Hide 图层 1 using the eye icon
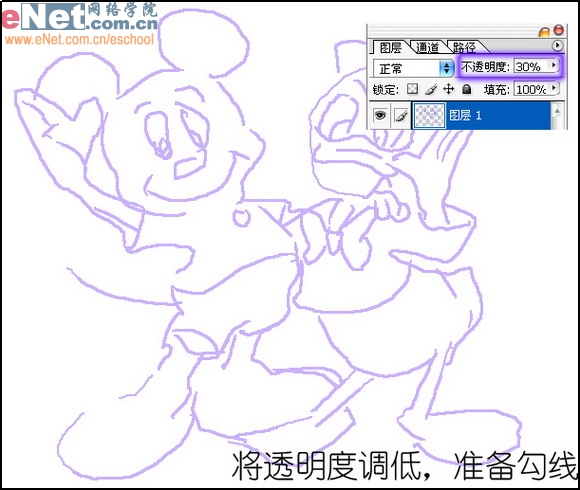The height and width of the screenshot is (490, 580). coord(380,115)
